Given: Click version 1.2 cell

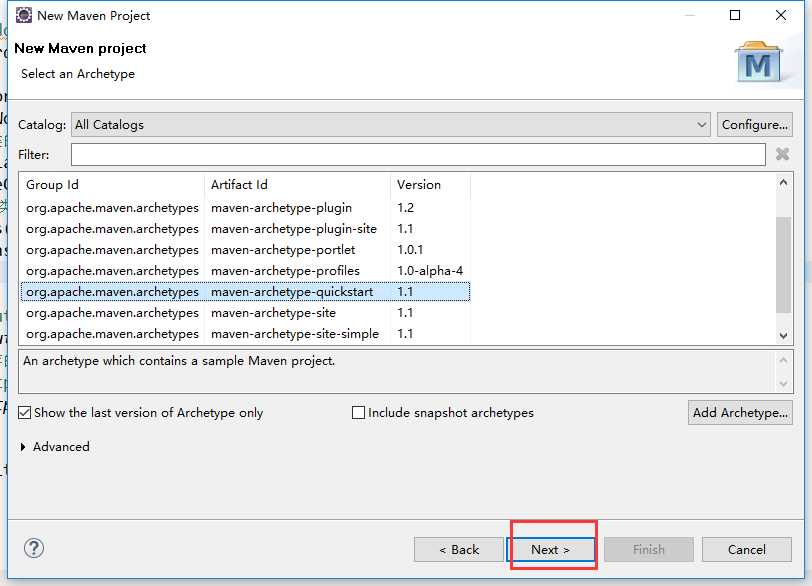Looking at the screenshot, I should (x=405, y=208).
